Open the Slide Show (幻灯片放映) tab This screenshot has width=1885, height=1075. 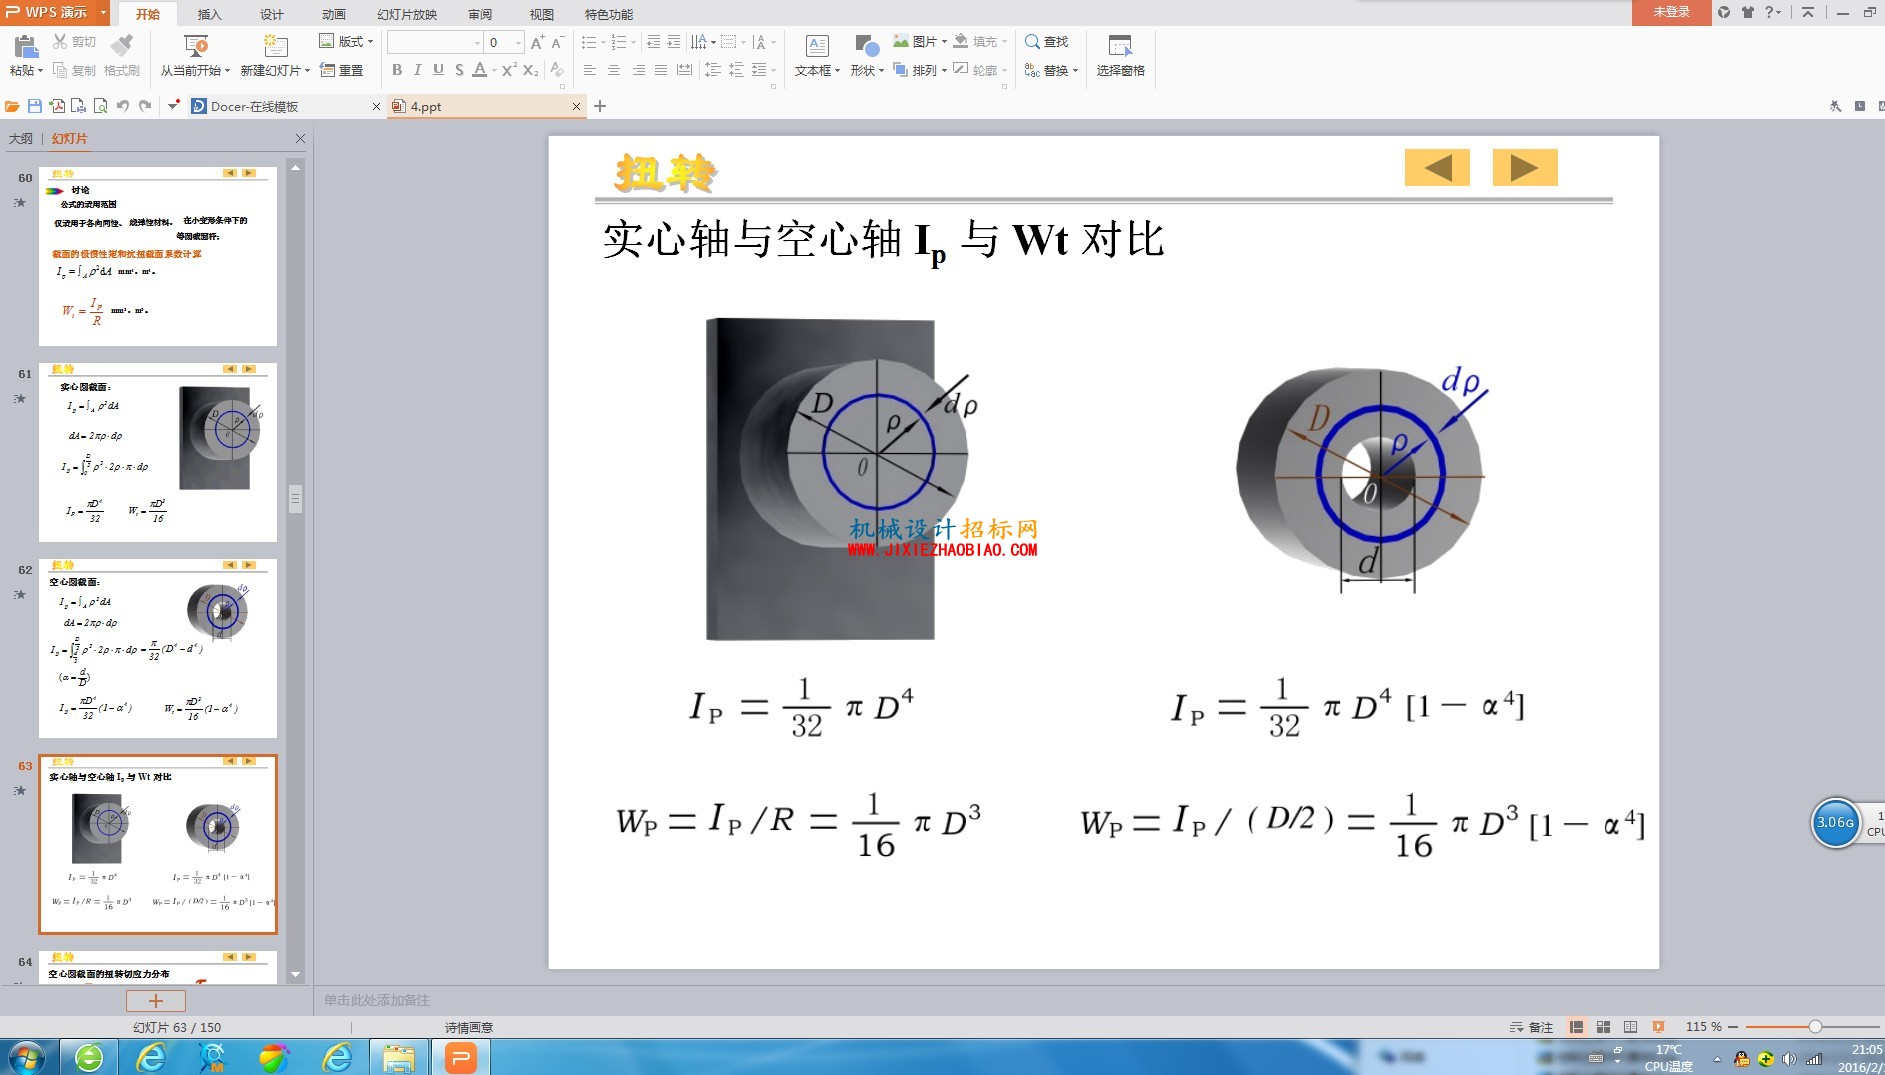pos(407,14)
